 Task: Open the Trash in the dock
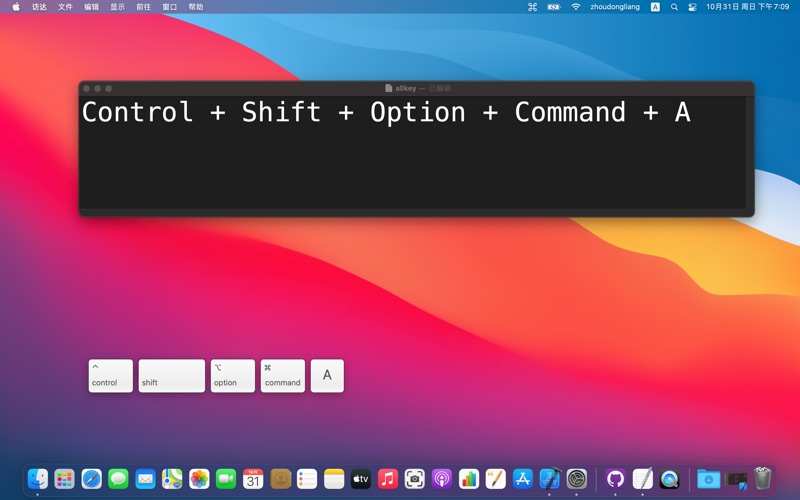click(762, 479)
